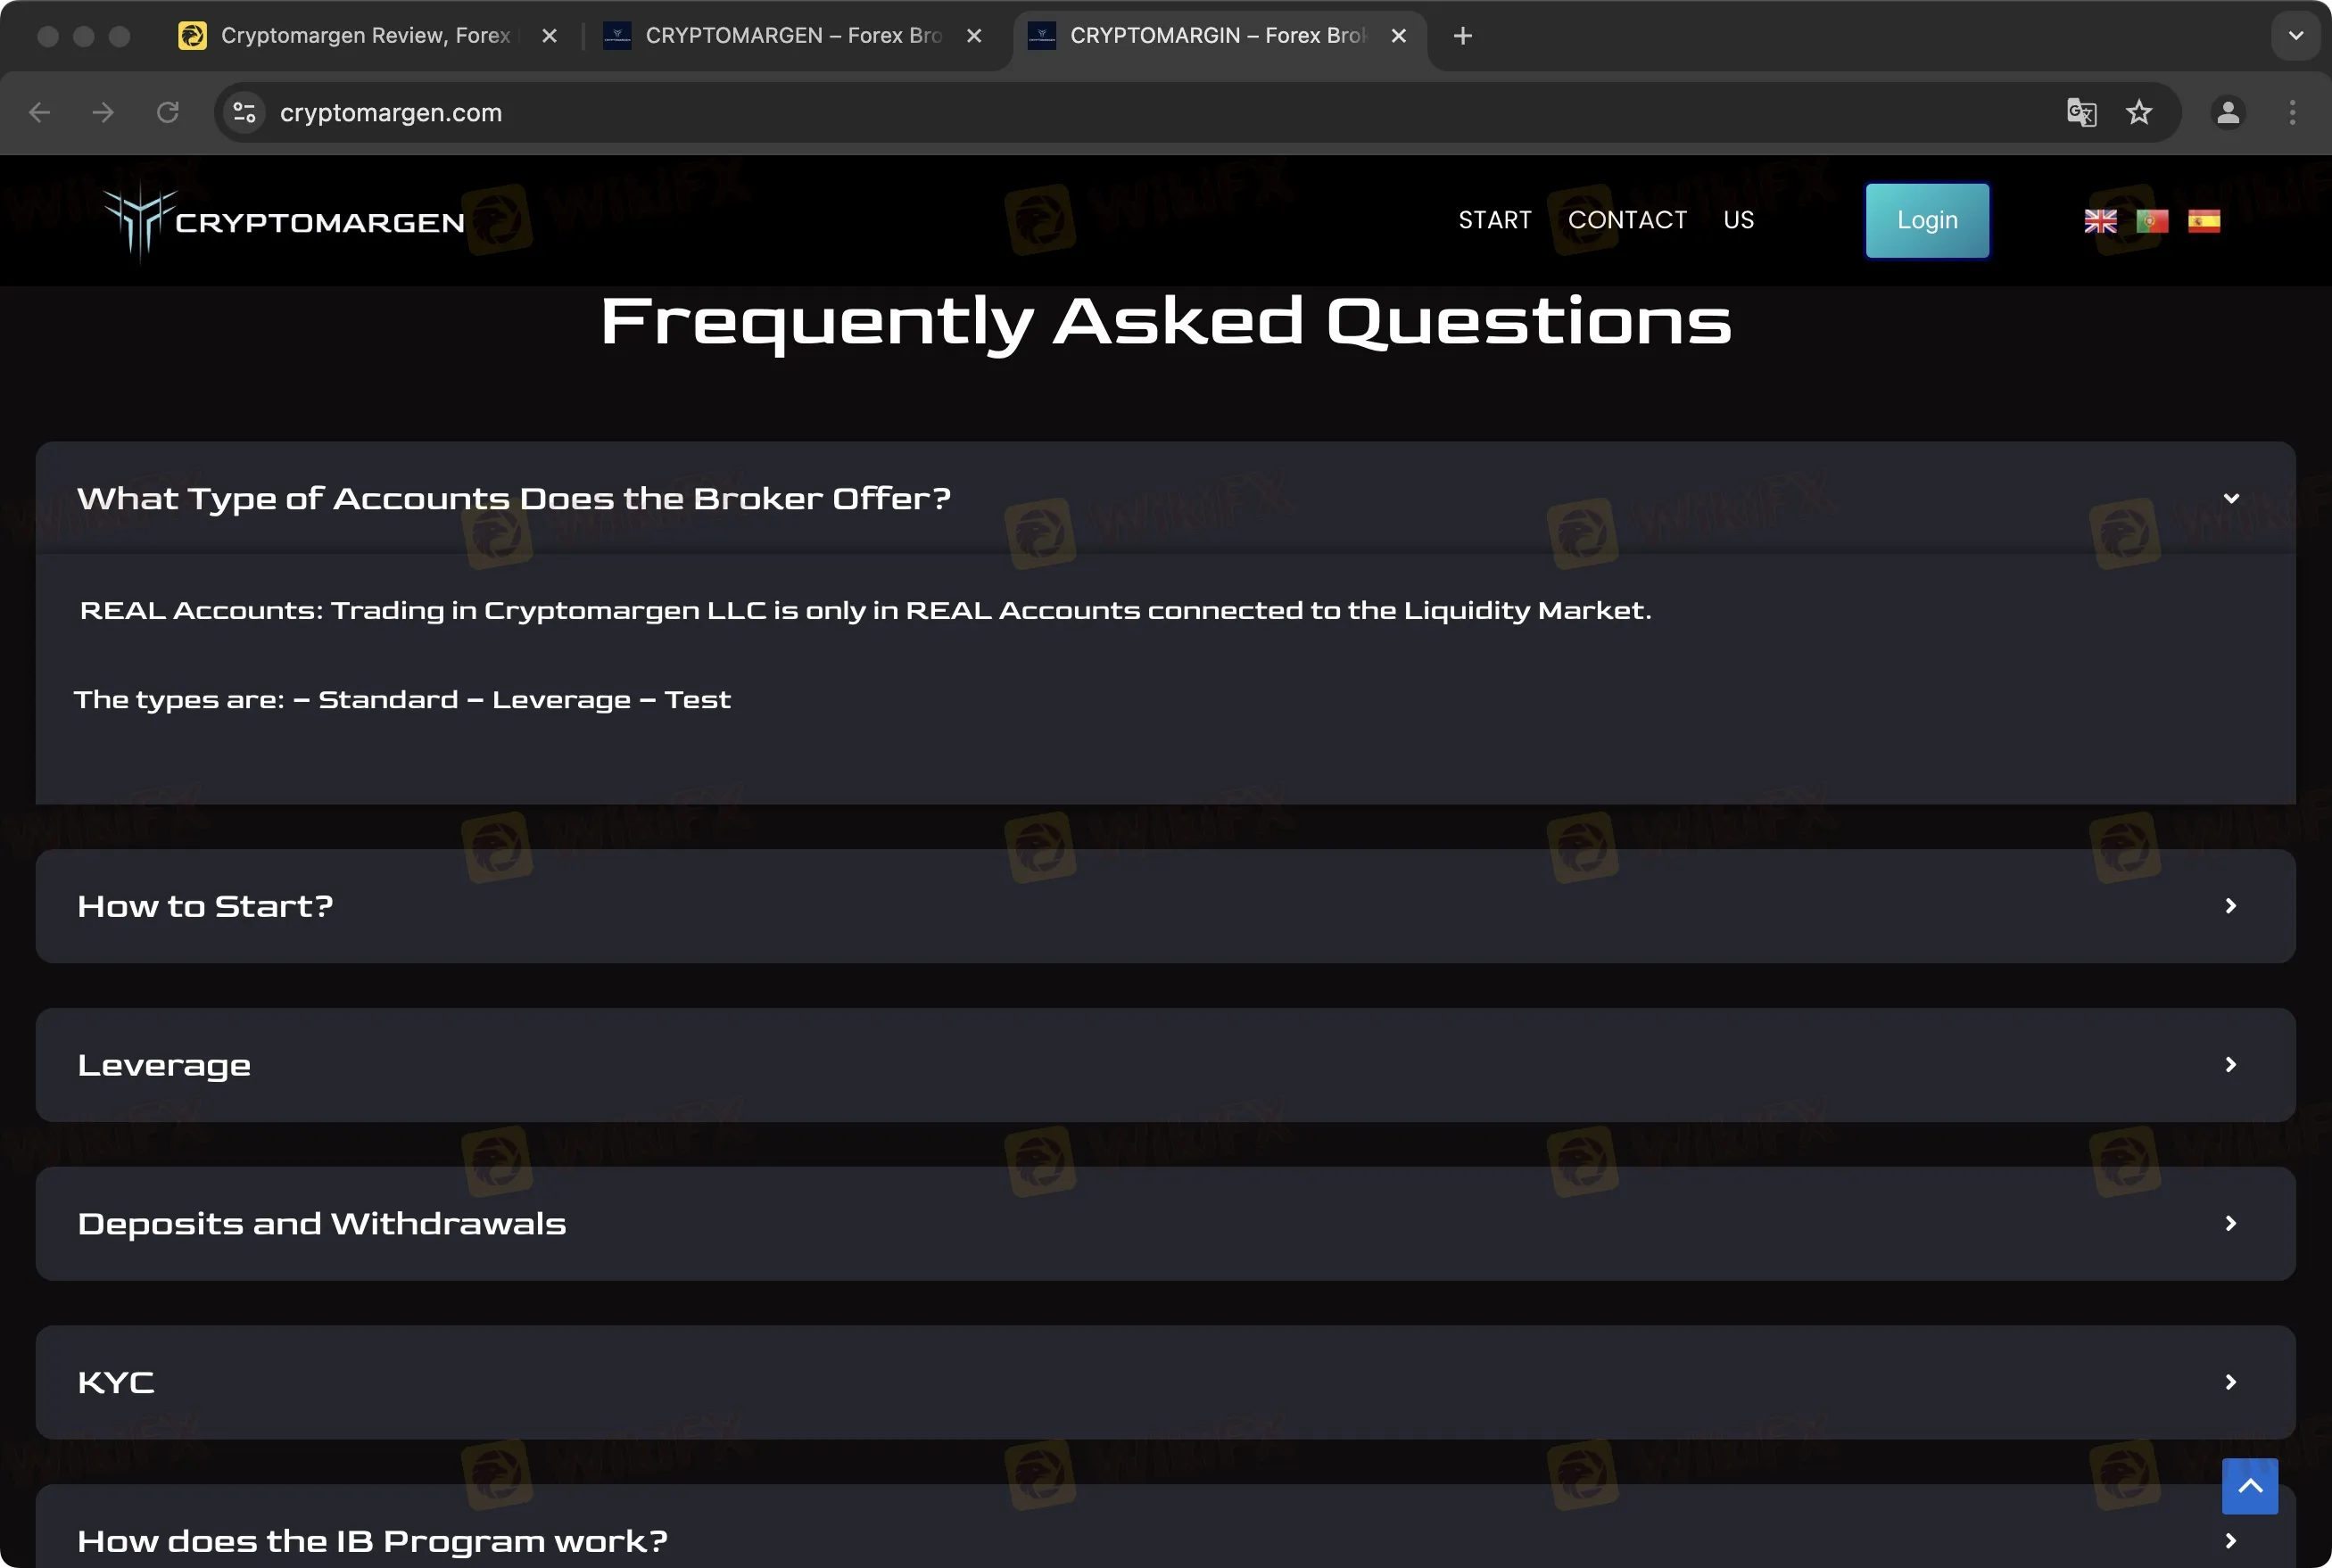Click the Cryptomargen logo in the header
The height and width of the screenshot is (1568, 2332).
tap(283, 220)
